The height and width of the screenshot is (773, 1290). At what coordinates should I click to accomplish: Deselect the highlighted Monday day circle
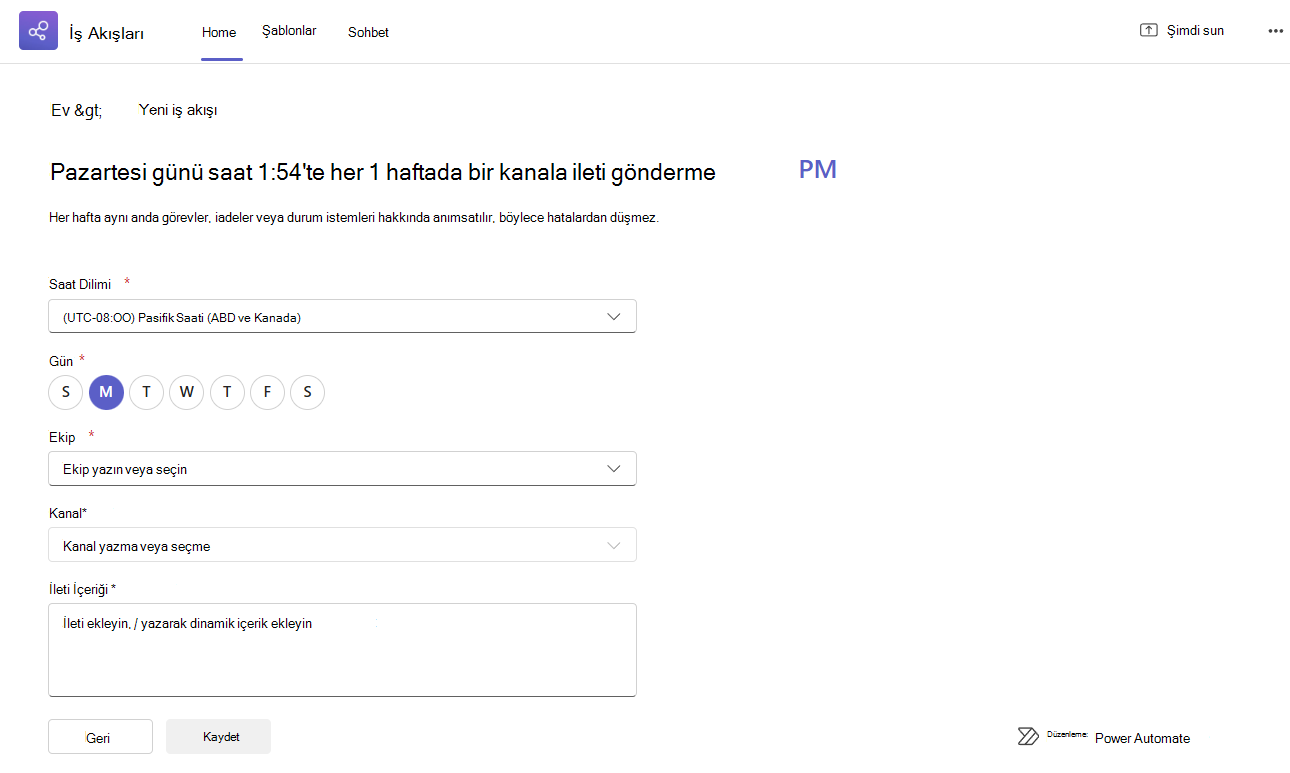click(x=106, y=392)
